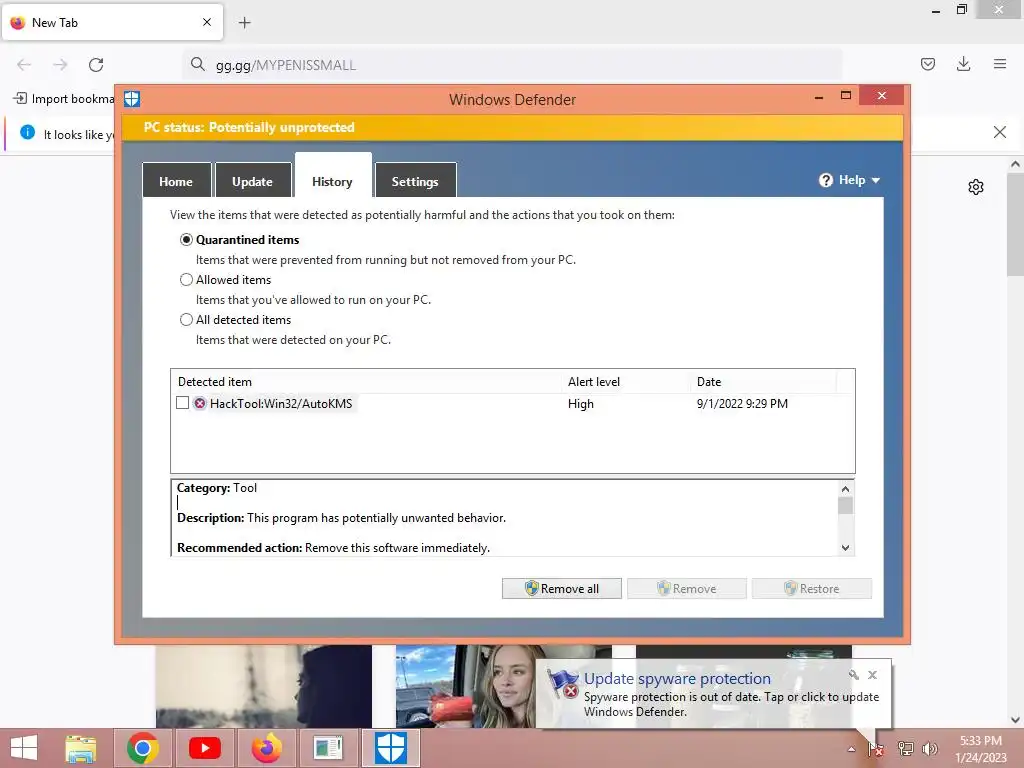This screenshot has height=768, width=1024.
Task: Click Update spyware protection notification title
Action: pos(677,679)
